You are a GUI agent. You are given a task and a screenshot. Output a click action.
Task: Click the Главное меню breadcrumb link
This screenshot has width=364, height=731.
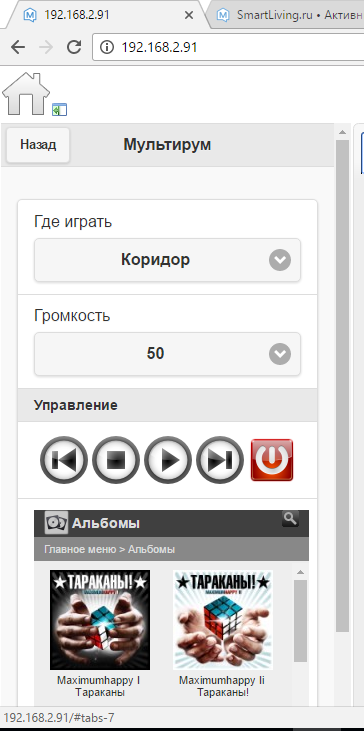pos(80,549)
